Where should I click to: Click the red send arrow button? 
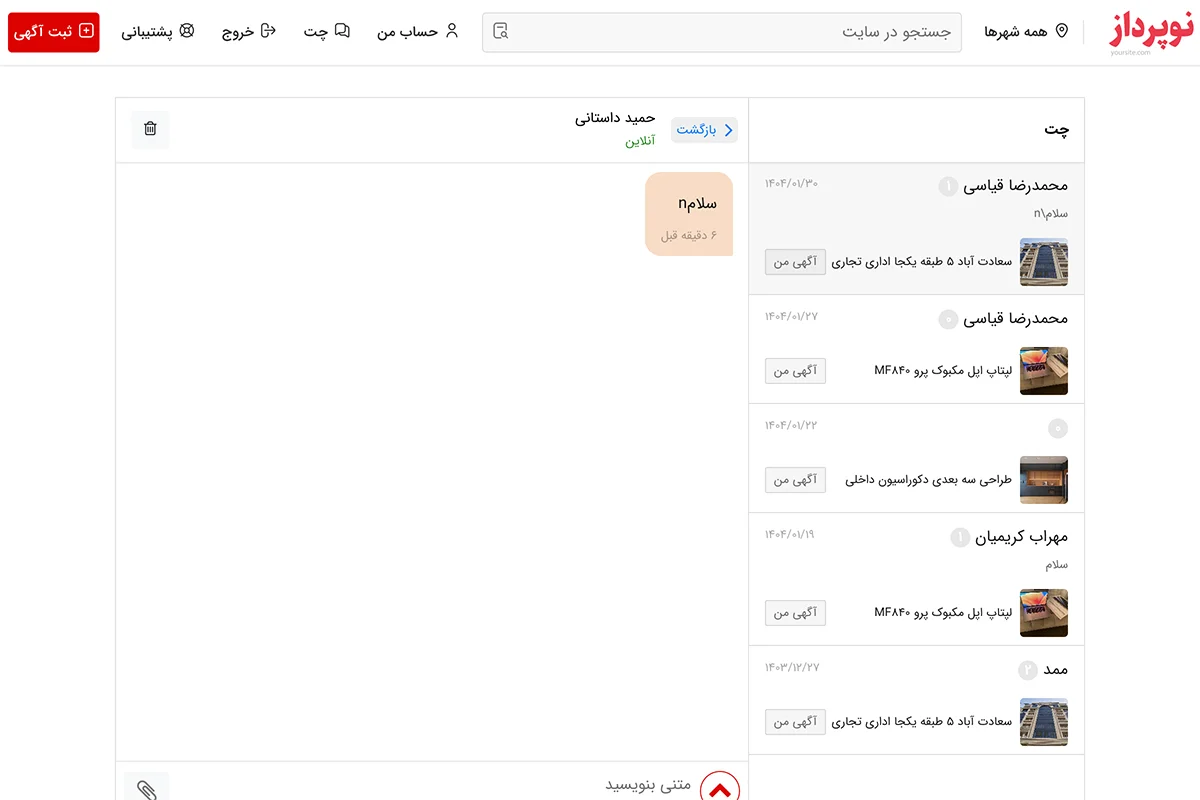click(x=720, y=788)
